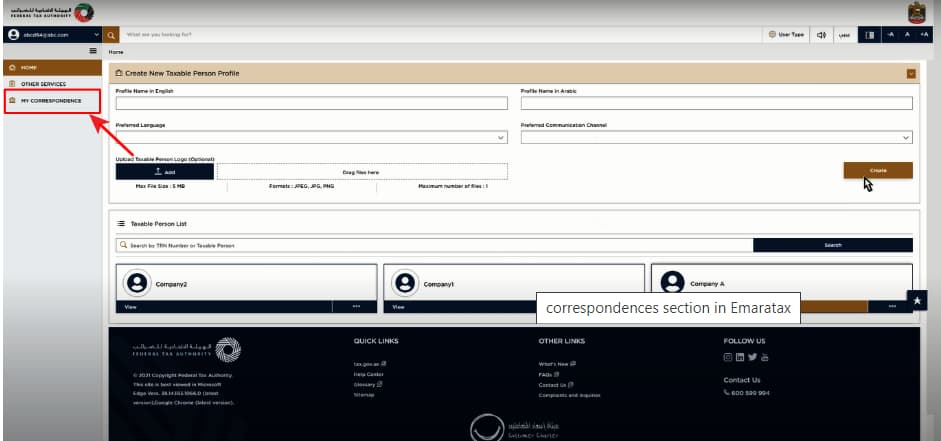Open the Company A card three-dots menu
This screenshot has height=441, width=941.
pyautogui.click(x=892, y=307)
